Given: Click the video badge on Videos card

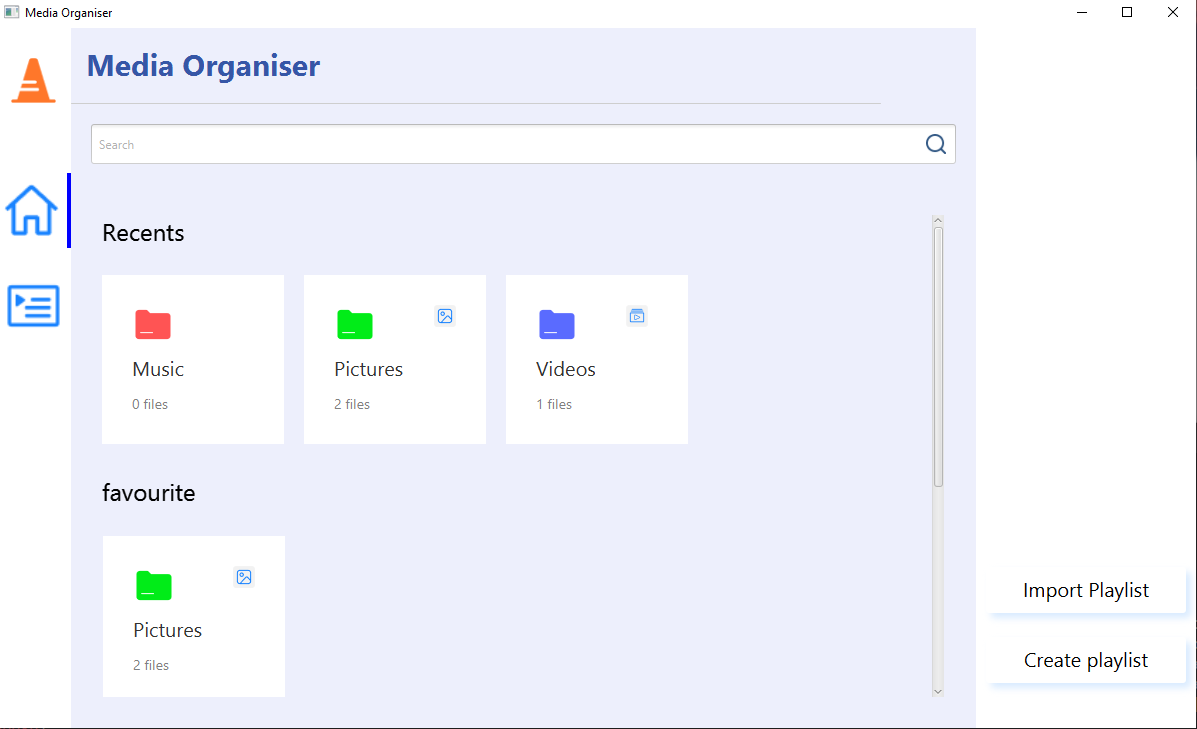Looking at the screenshot, I should click(637, 316).
